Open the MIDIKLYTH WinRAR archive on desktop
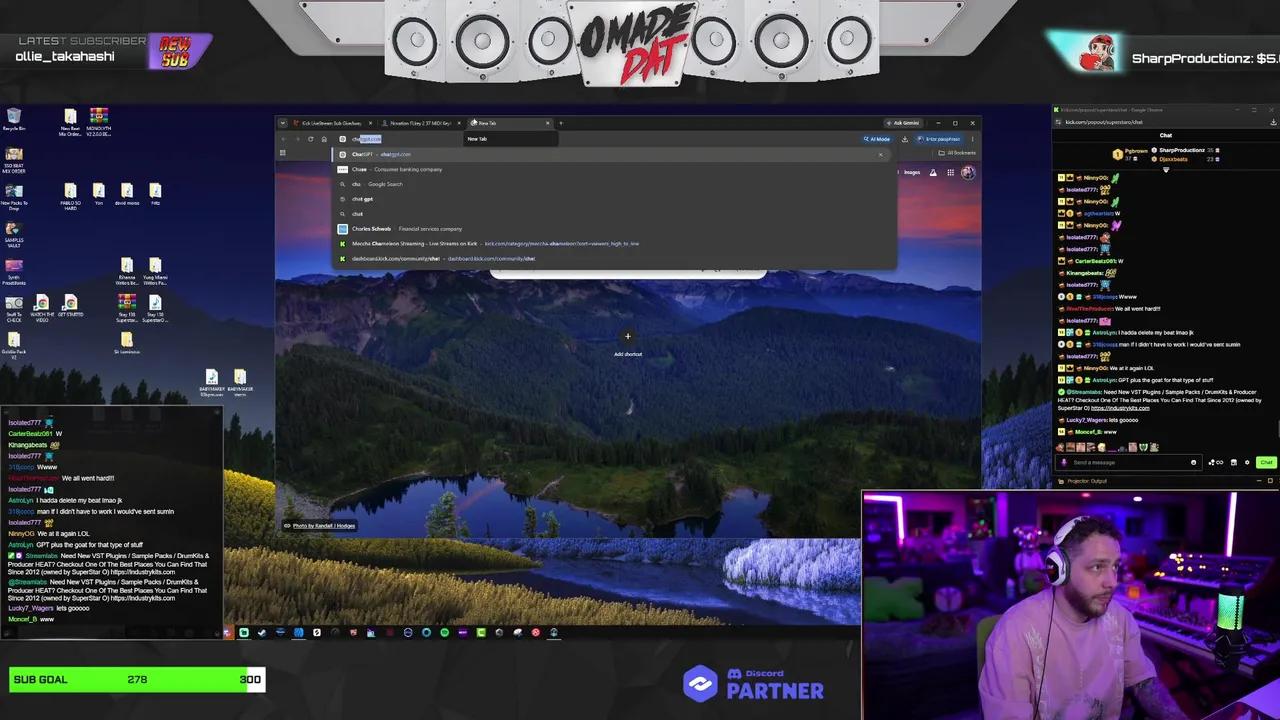Screen dimensions: 1280x720 point(98,121)
